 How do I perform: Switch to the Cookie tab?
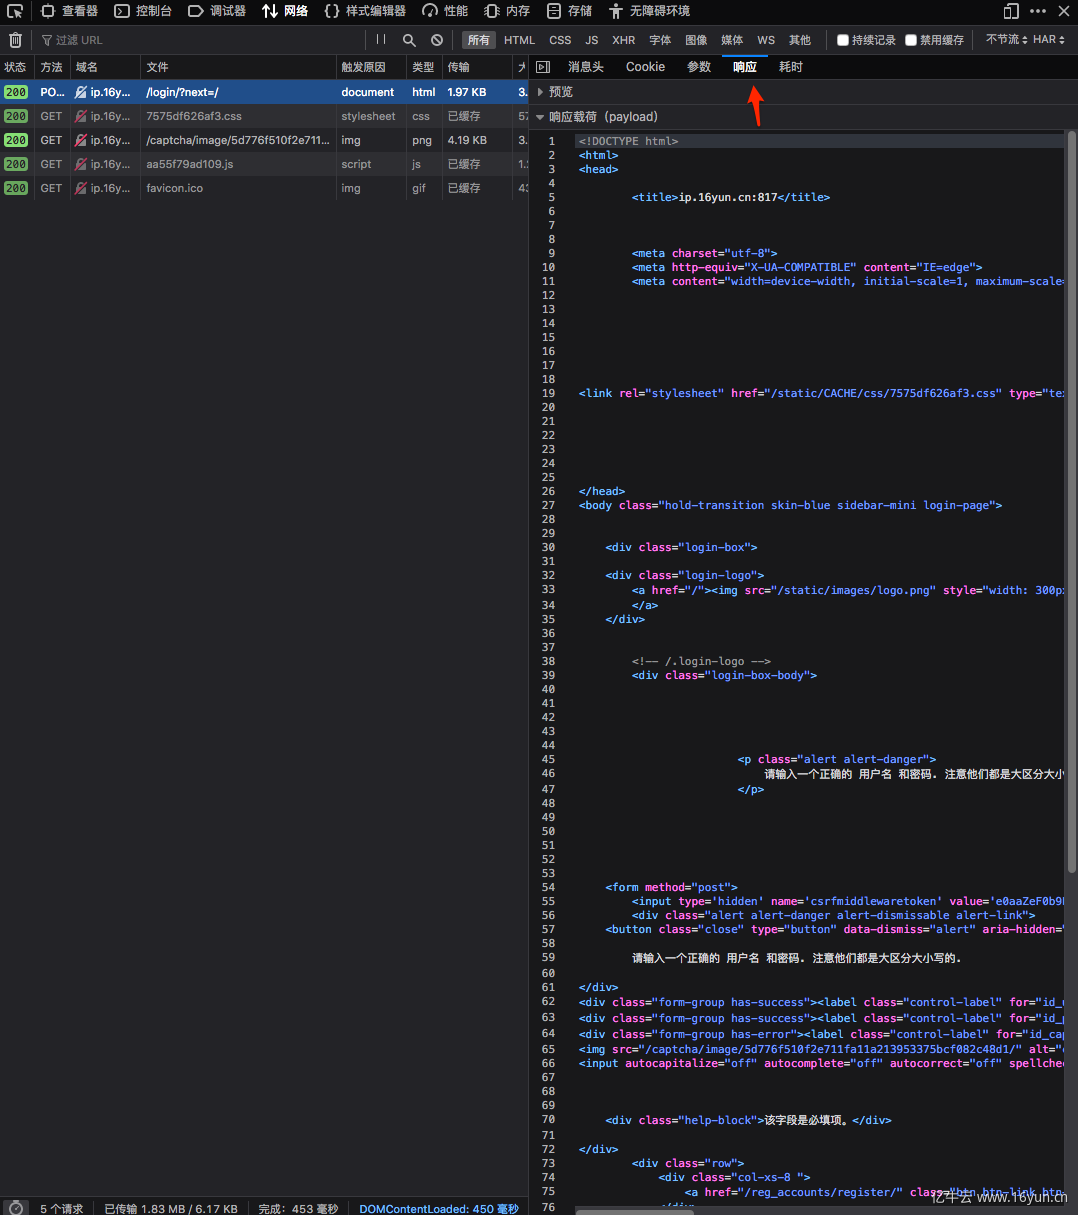click(645, 67)
